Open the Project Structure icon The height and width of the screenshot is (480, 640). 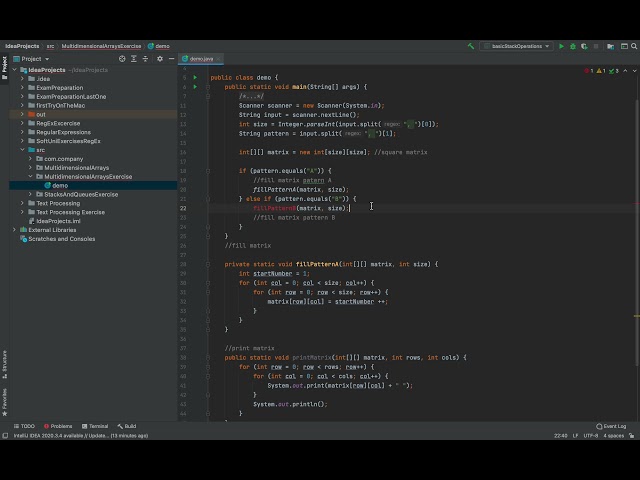click(611, 46)
